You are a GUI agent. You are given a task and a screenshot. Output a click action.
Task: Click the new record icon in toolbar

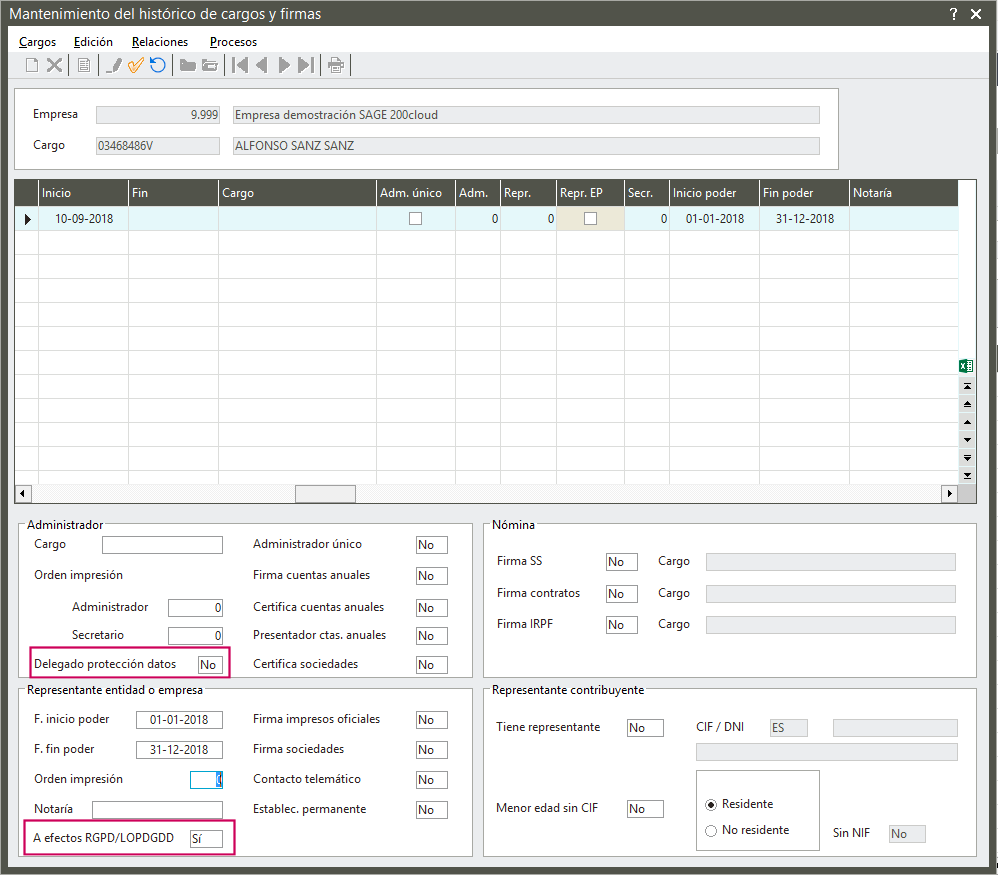[x=32, y=66]
